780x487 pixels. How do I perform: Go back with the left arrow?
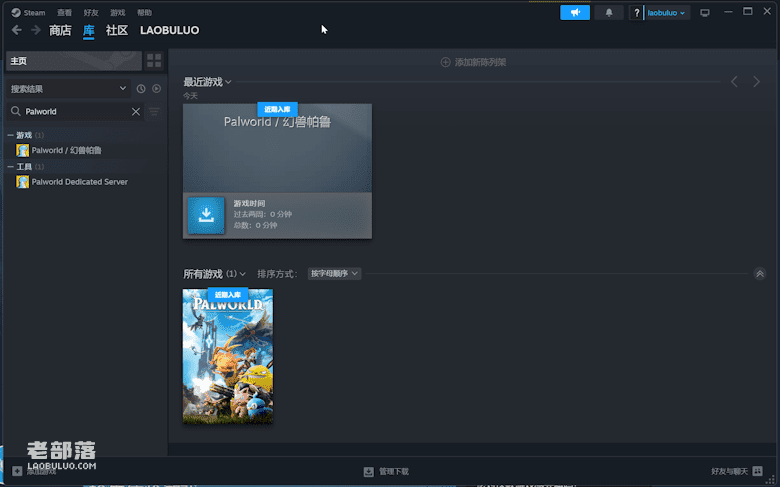pyautogui.click(x=17, y=30)
